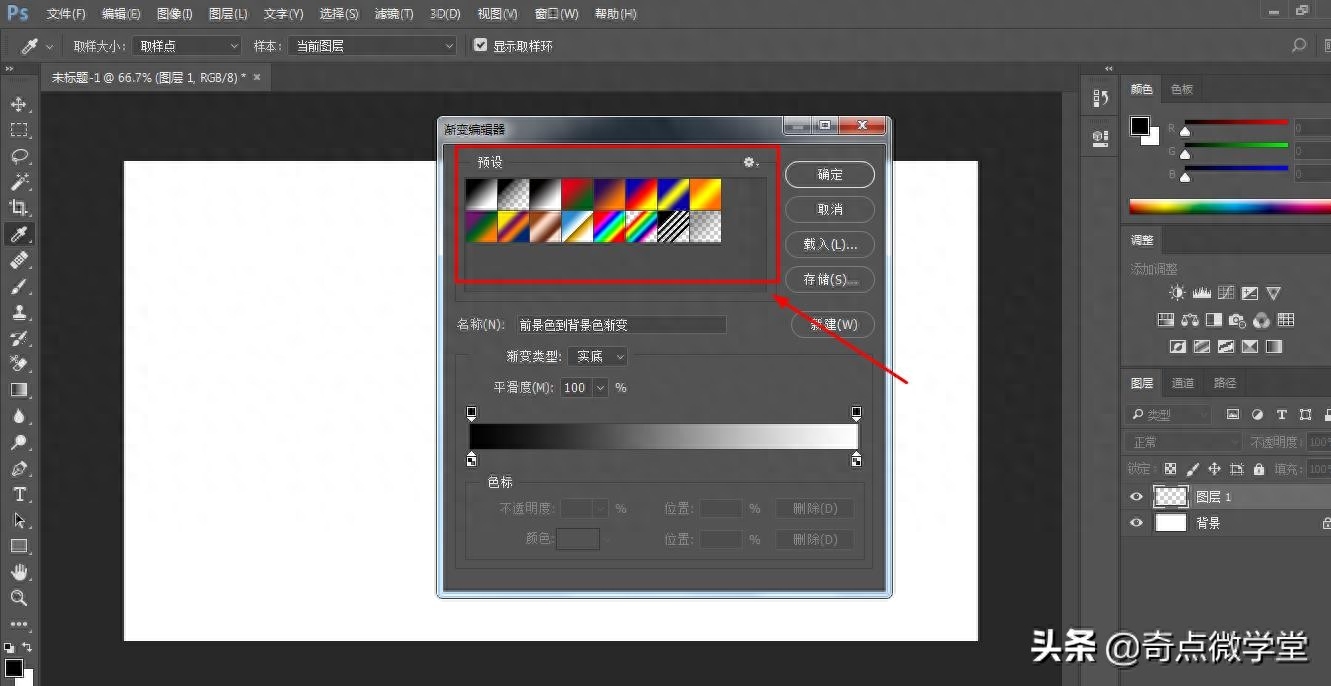Switch to the 通道 tab
This screenshot has width=1331, height=686.
tap(1183, 383)
